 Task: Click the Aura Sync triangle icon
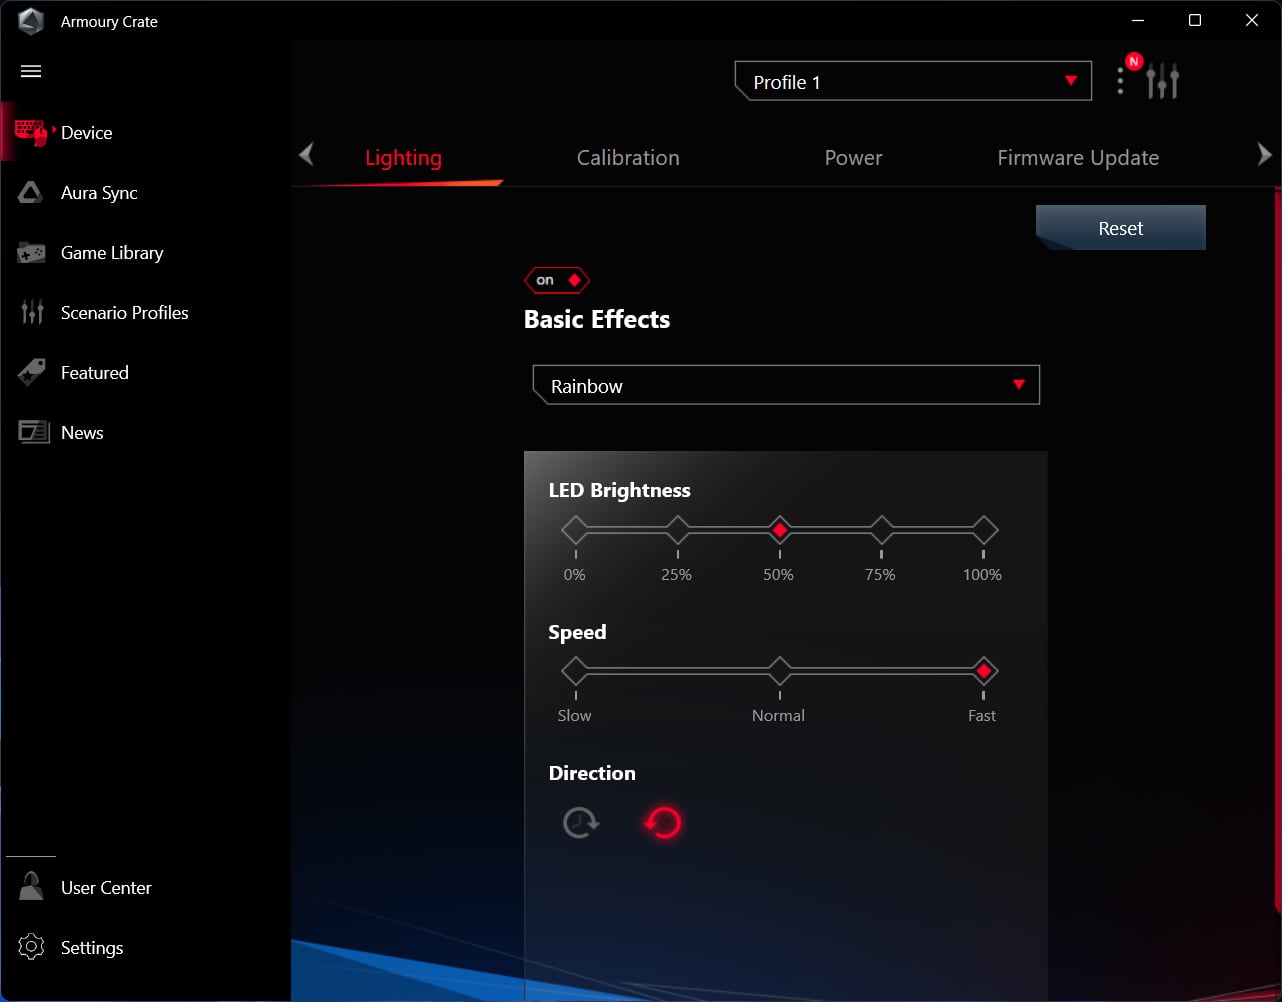(x=31, y=192)
